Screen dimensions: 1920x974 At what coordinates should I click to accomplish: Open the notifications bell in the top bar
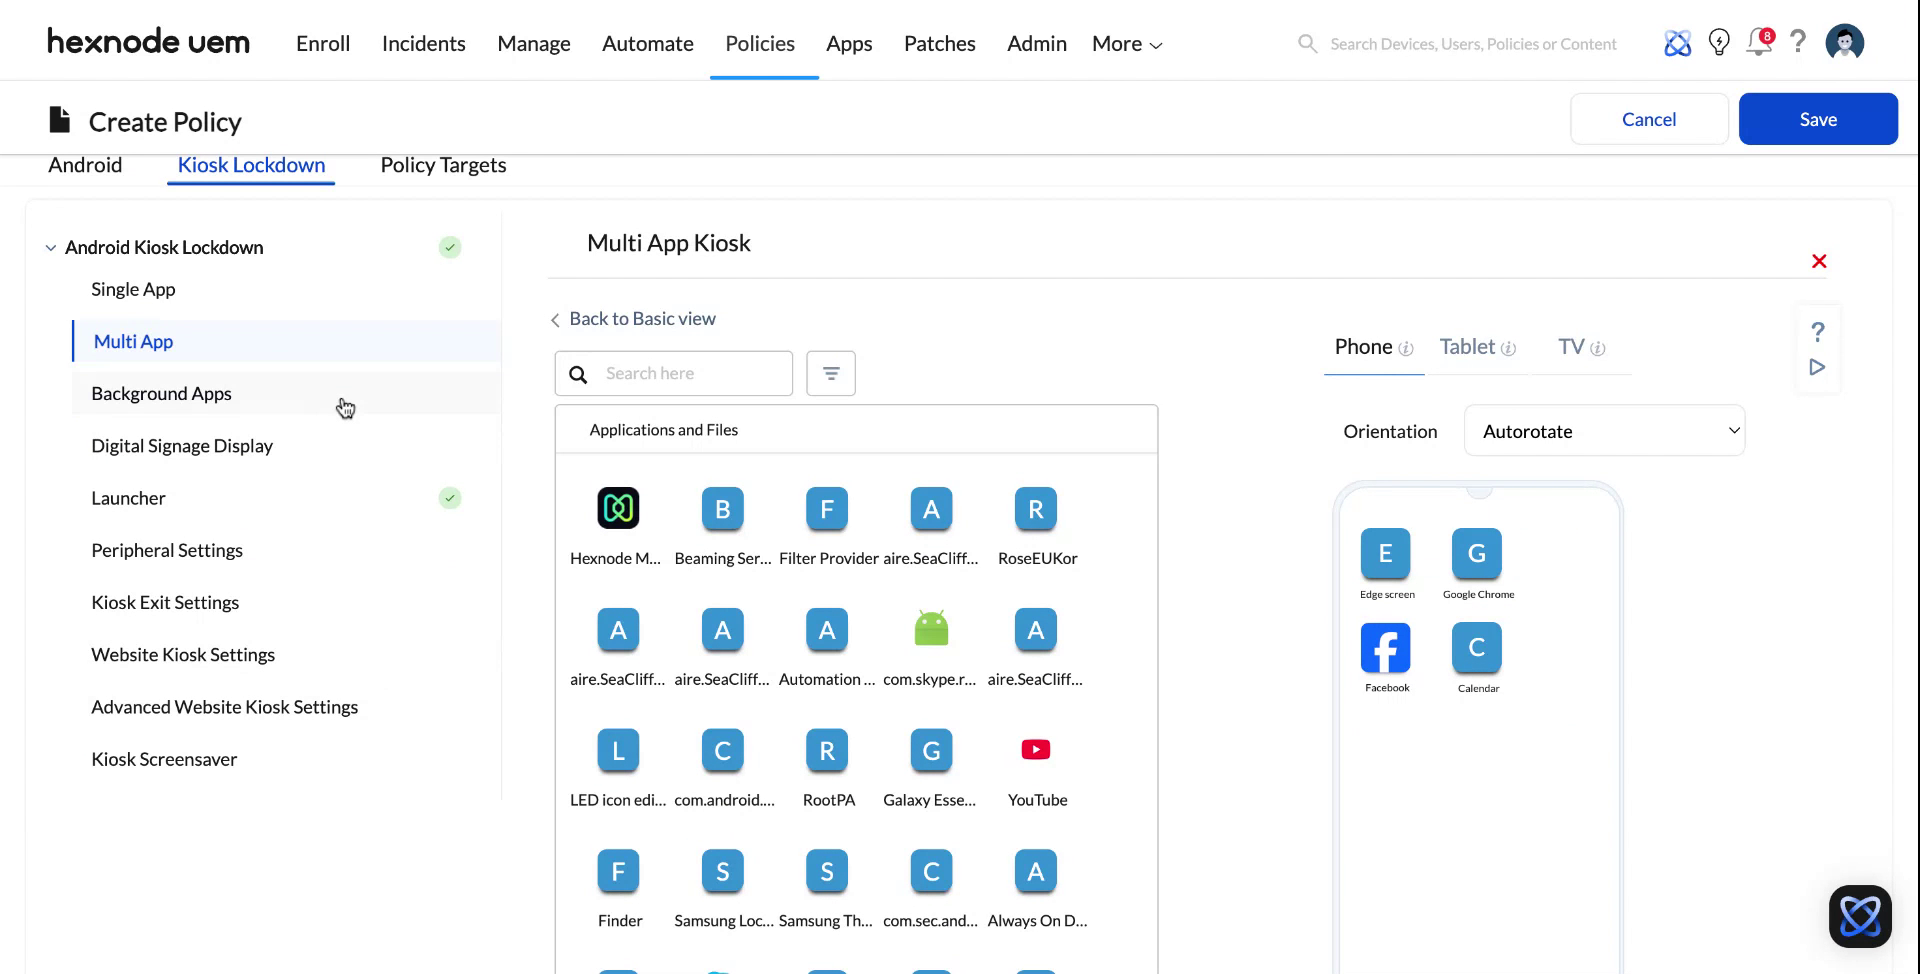1758,42
